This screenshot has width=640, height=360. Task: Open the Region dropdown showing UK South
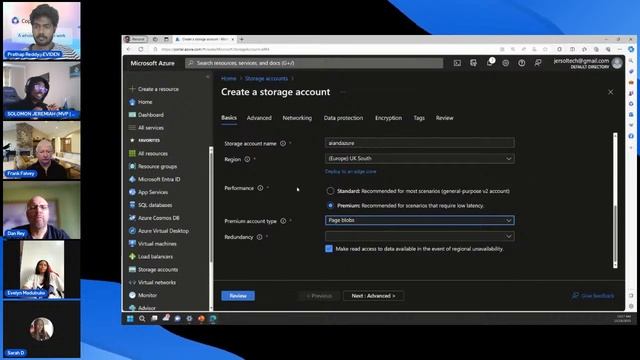[x=420, y=158]
